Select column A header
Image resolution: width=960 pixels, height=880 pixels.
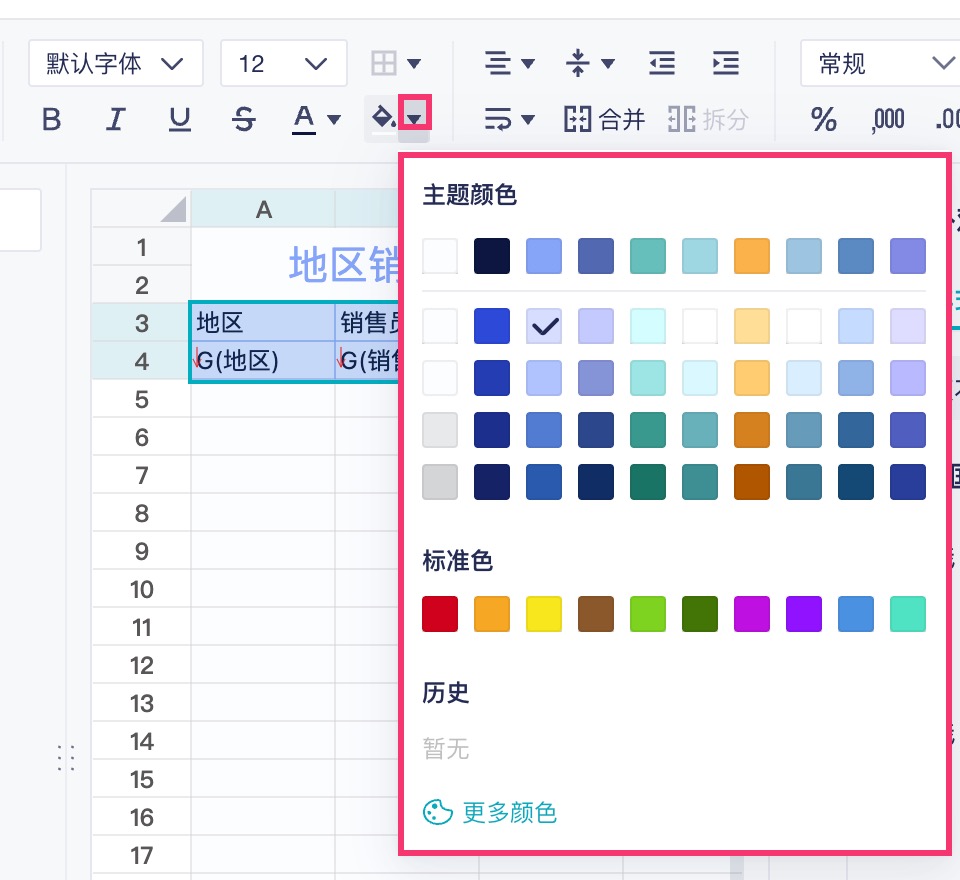(x=263, y=209)
